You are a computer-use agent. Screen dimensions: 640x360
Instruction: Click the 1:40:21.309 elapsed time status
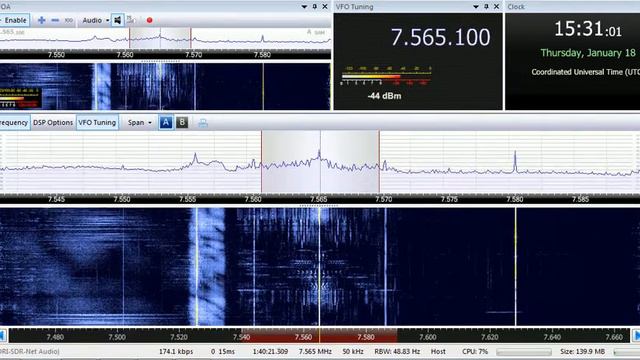[270, 351]
